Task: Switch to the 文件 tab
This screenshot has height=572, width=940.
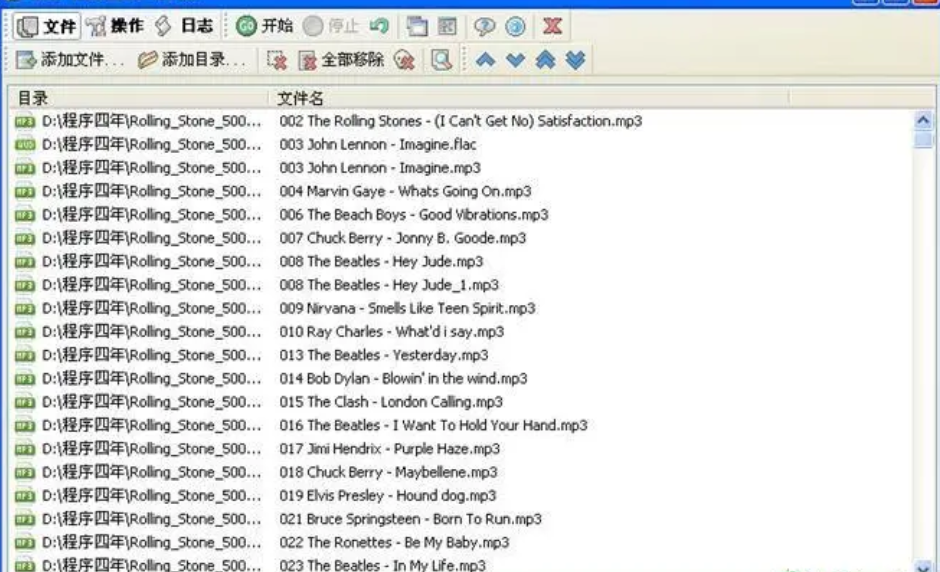Action: [x=46, y=26]
